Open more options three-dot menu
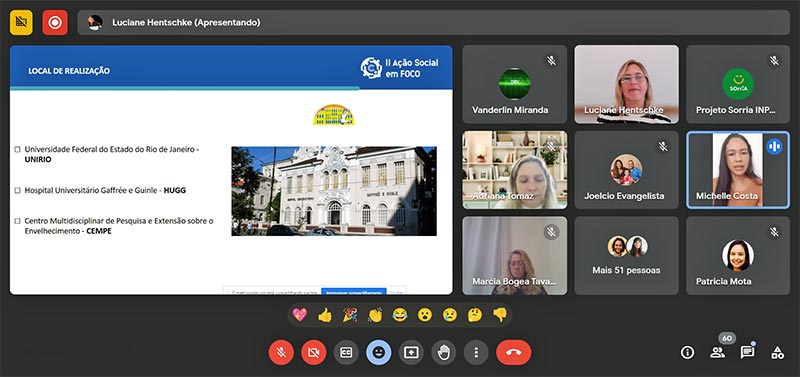This screenshot has width=800, height=377. 476,353
